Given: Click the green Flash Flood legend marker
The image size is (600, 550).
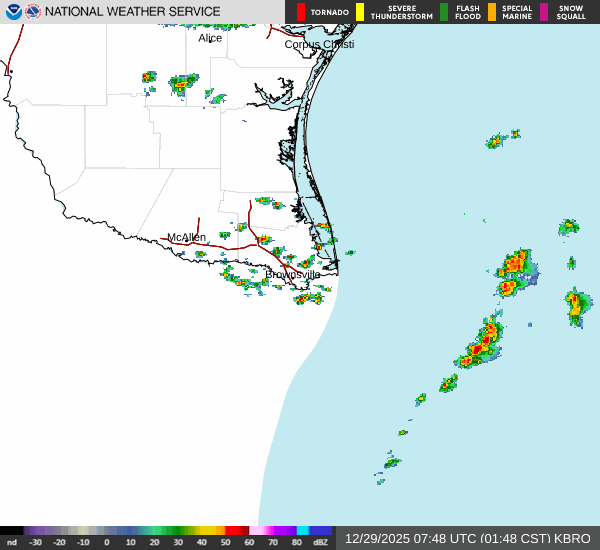Looking at the screenshot, I should [444, 12].
